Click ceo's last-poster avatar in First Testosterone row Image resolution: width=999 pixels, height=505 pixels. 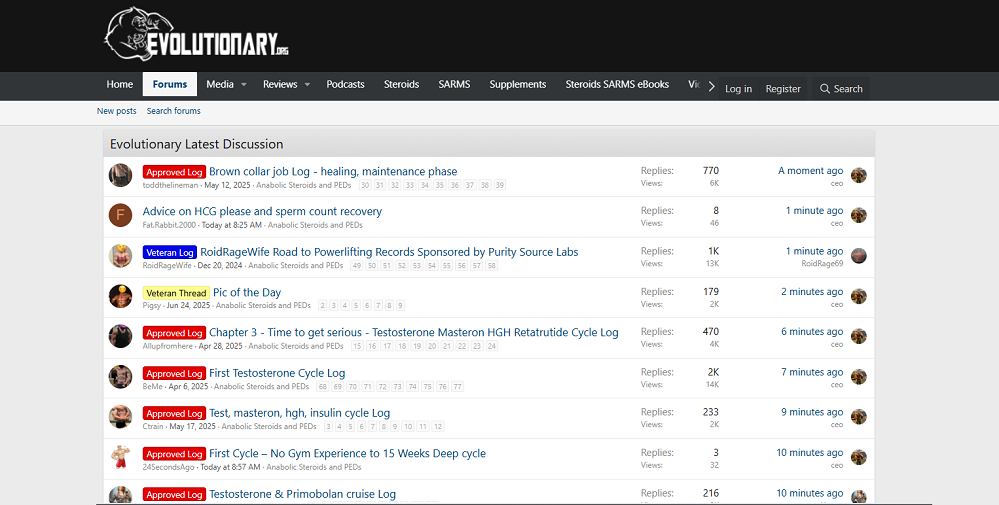point(859,377)
